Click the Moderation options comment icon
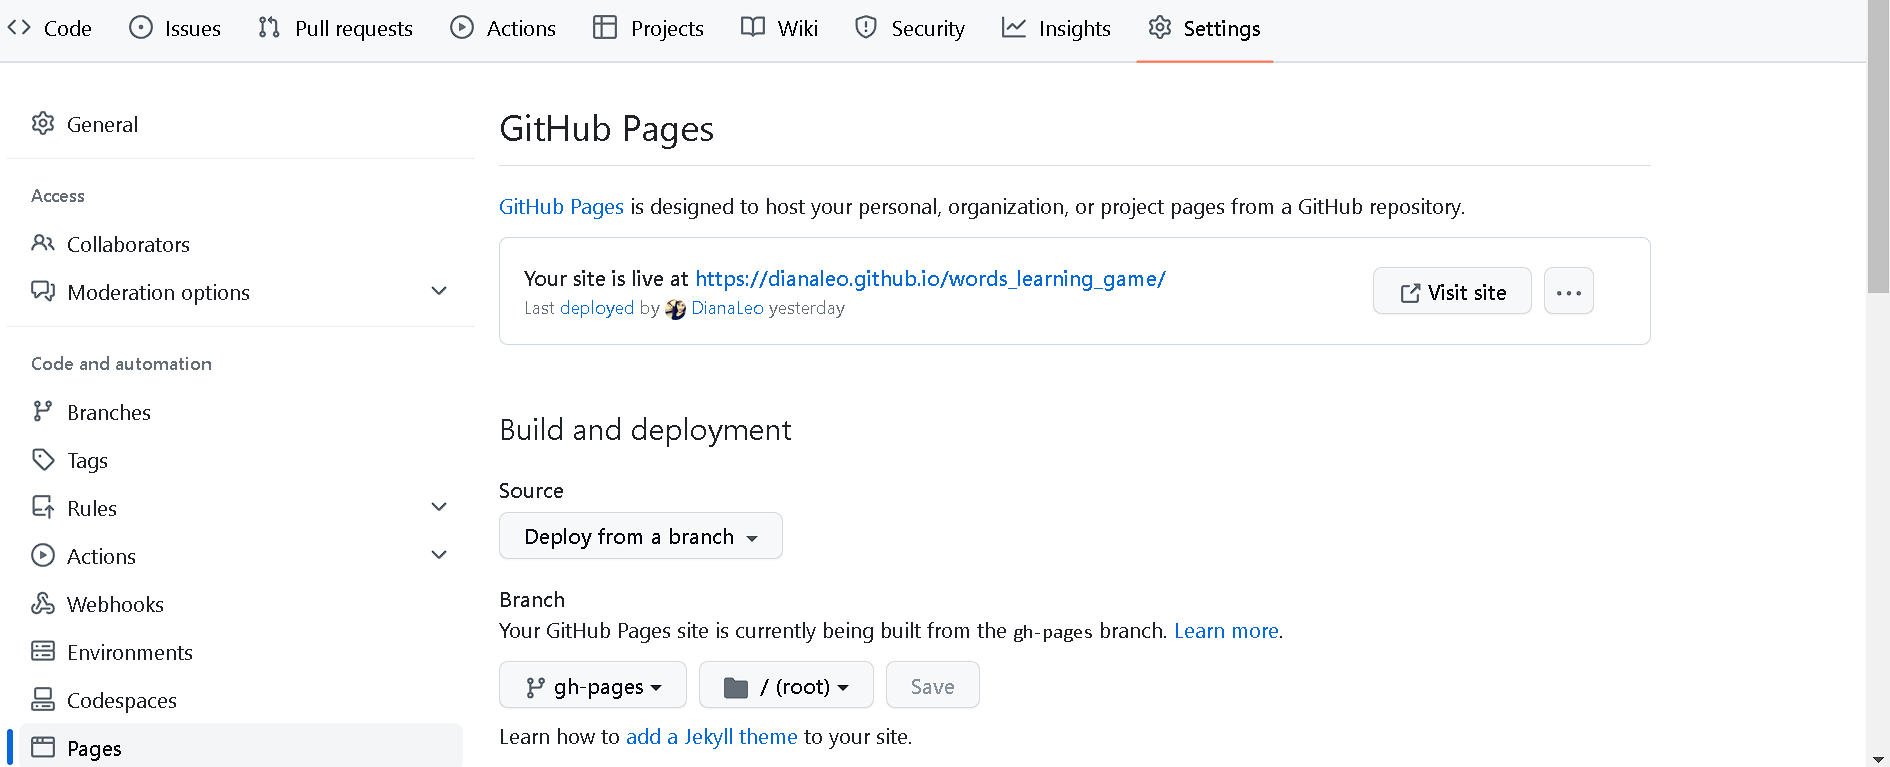1890x767 pixels. (43, 291)
